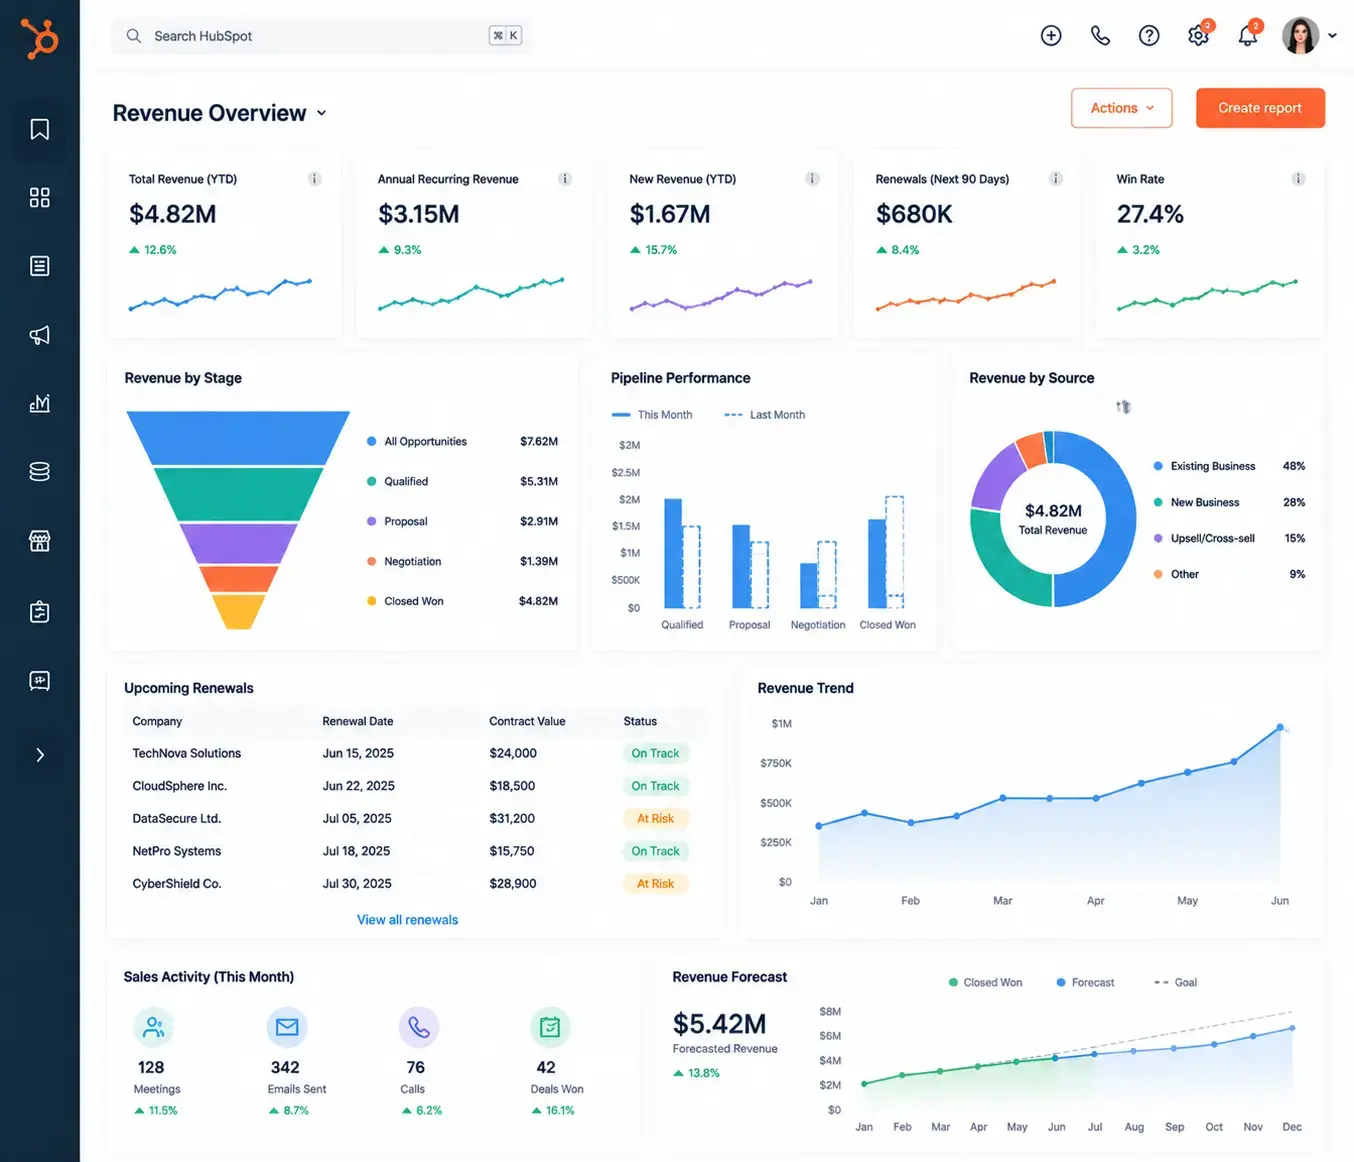Screen dimensions: 1354x1162
Task: Click the Calls phone icon in Sales Activity
Action: tap(419, 1027)
